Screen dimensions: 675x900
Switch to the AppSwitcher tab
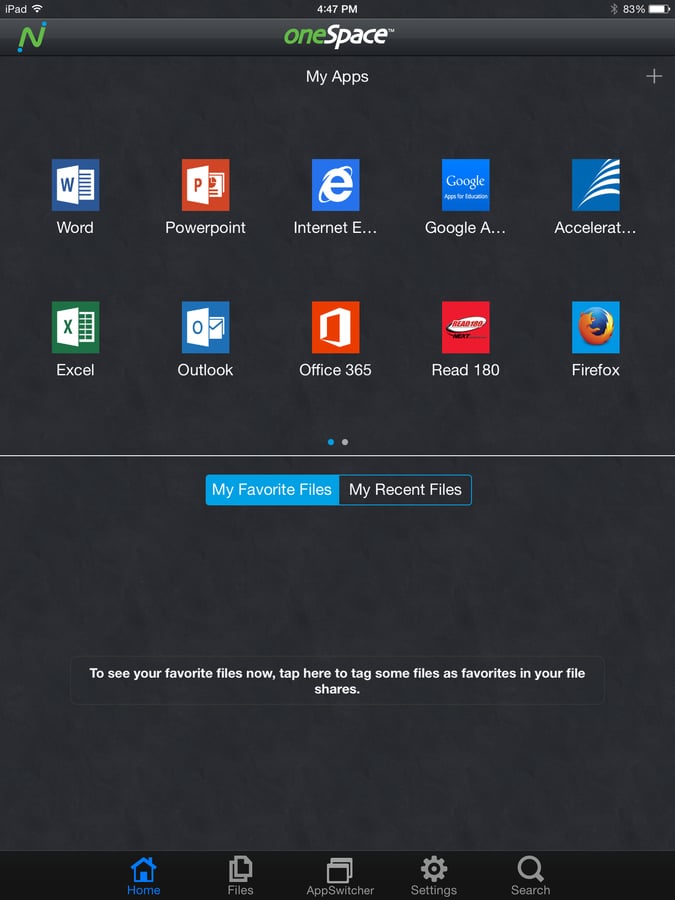point(340,876)
